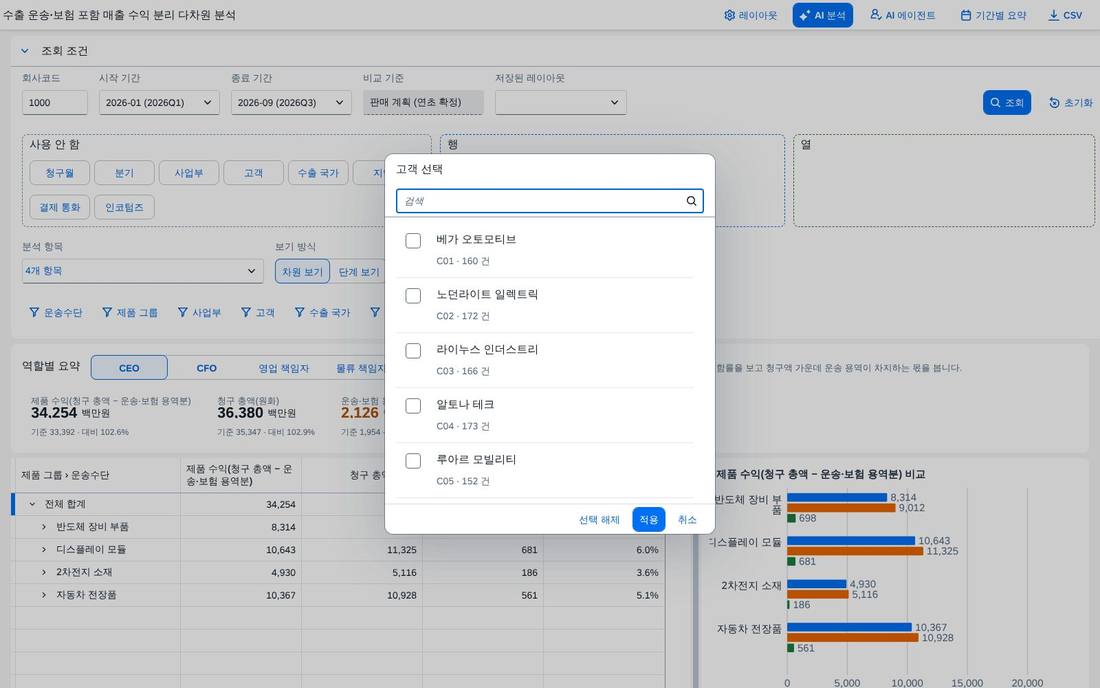Click the 10,928 cell in 자동차 전장품 row
This screenshot has width=1100, height=688.
click(x=362, y=595)
